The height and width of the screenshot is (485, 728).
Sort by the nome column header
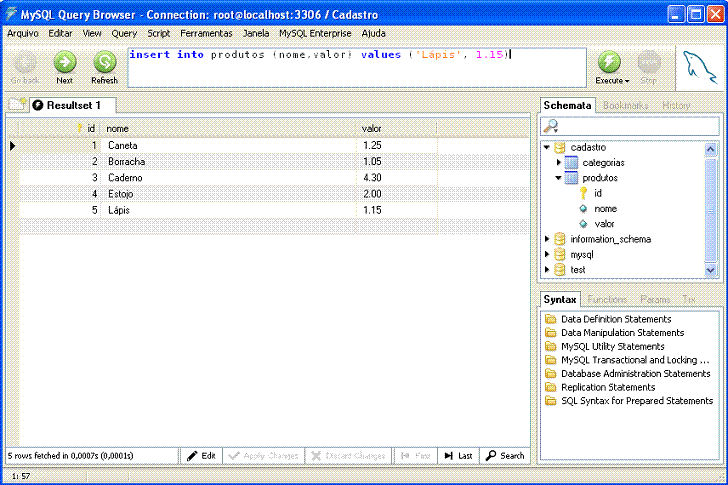(229, 129)
